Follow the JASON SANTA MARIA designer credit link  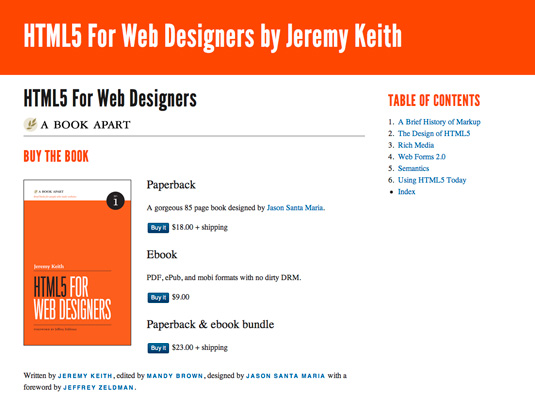coord(286,376)
